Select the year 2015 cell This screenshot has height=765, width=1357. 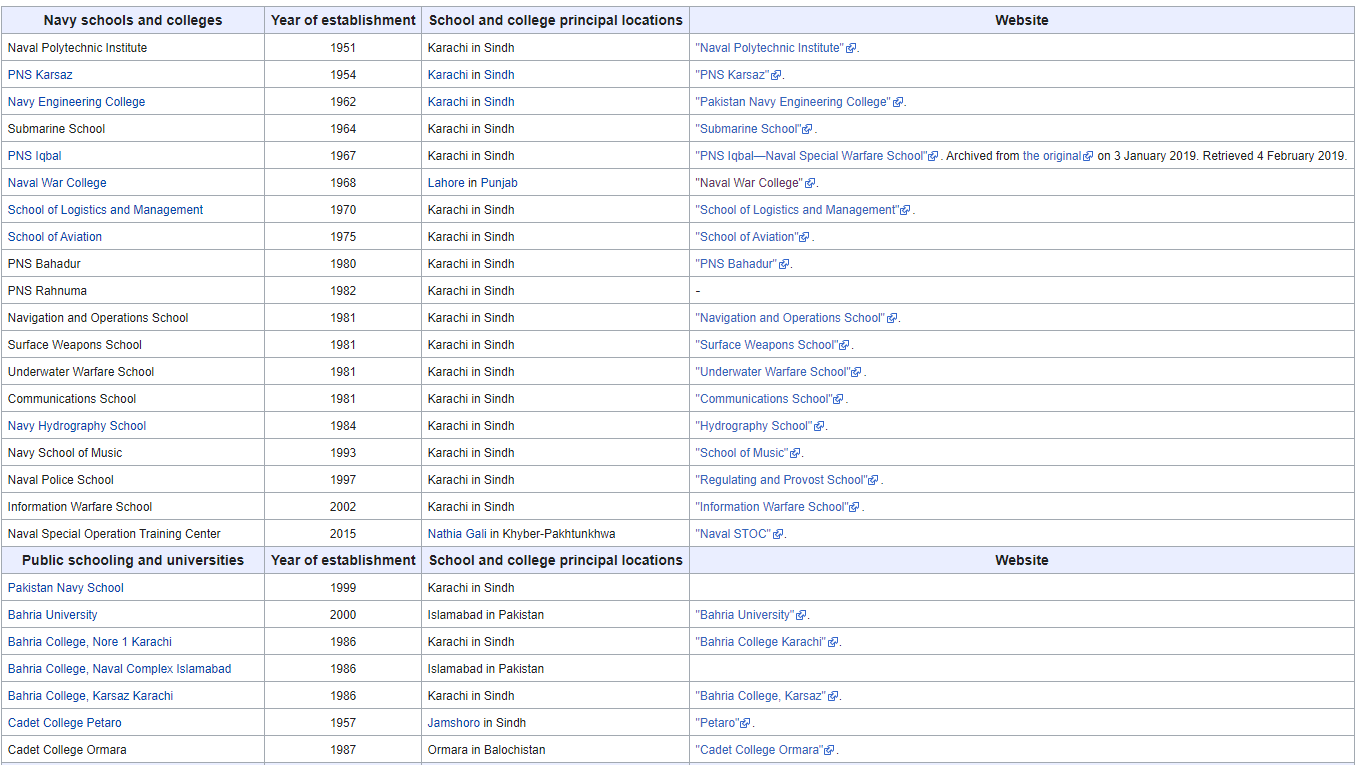tap(343, 534)
